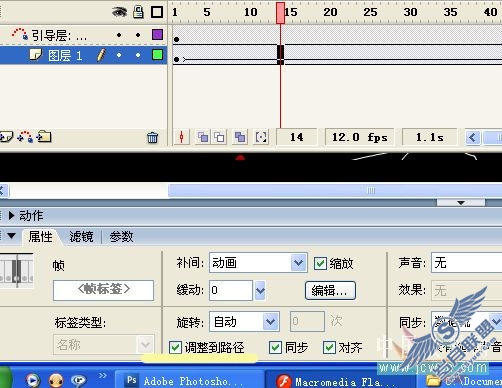Select the 引导层 guide layer row

(x=83, y=35)
